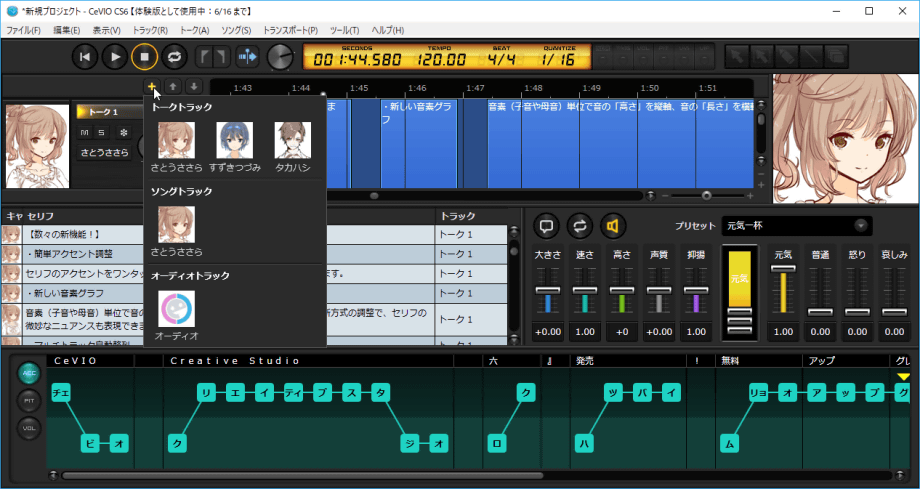Select ACC accent edit mode

click(29, 373)
